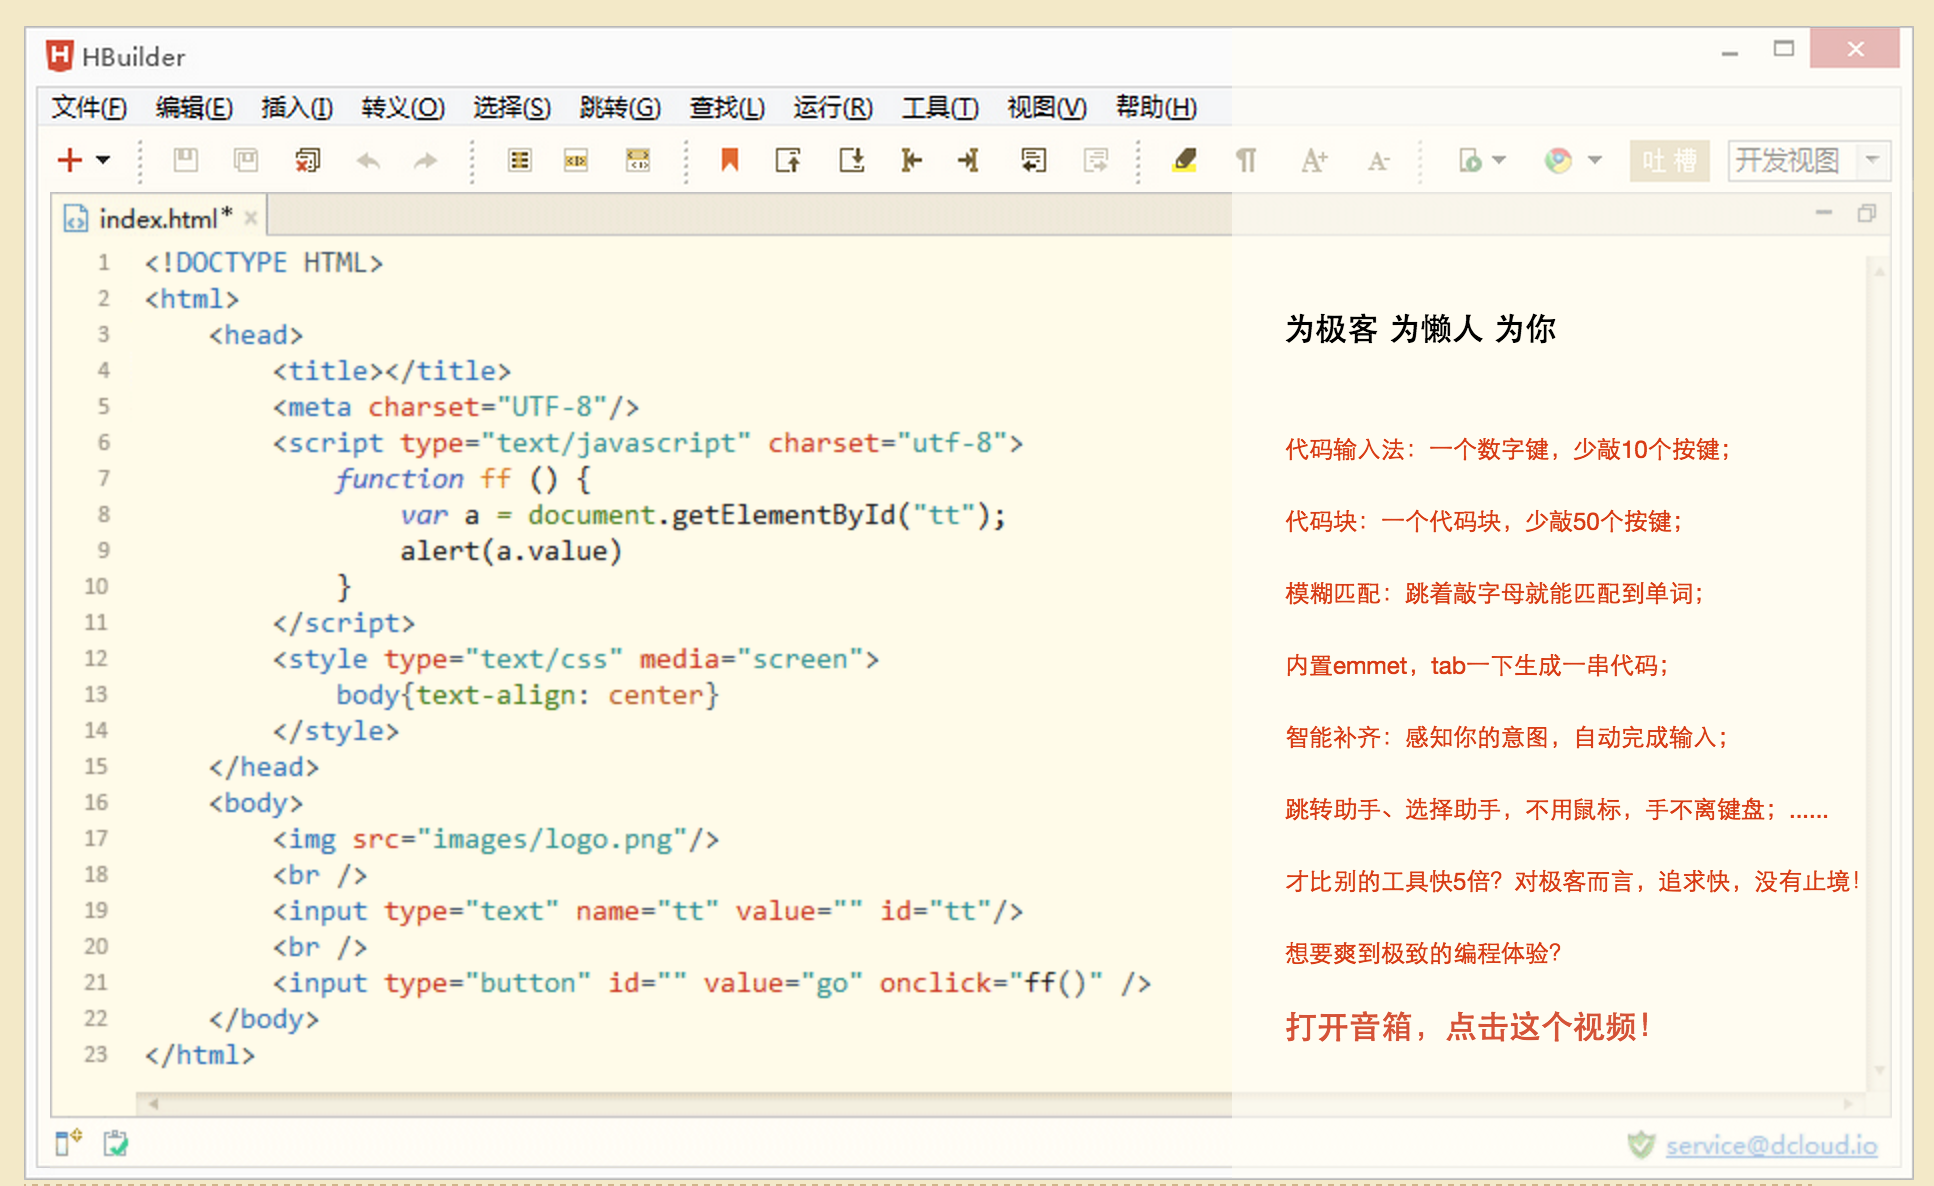Click the 想要爽到极致的编程体验? text
Viewport: 1934px width, 1186px height.
1423,953
